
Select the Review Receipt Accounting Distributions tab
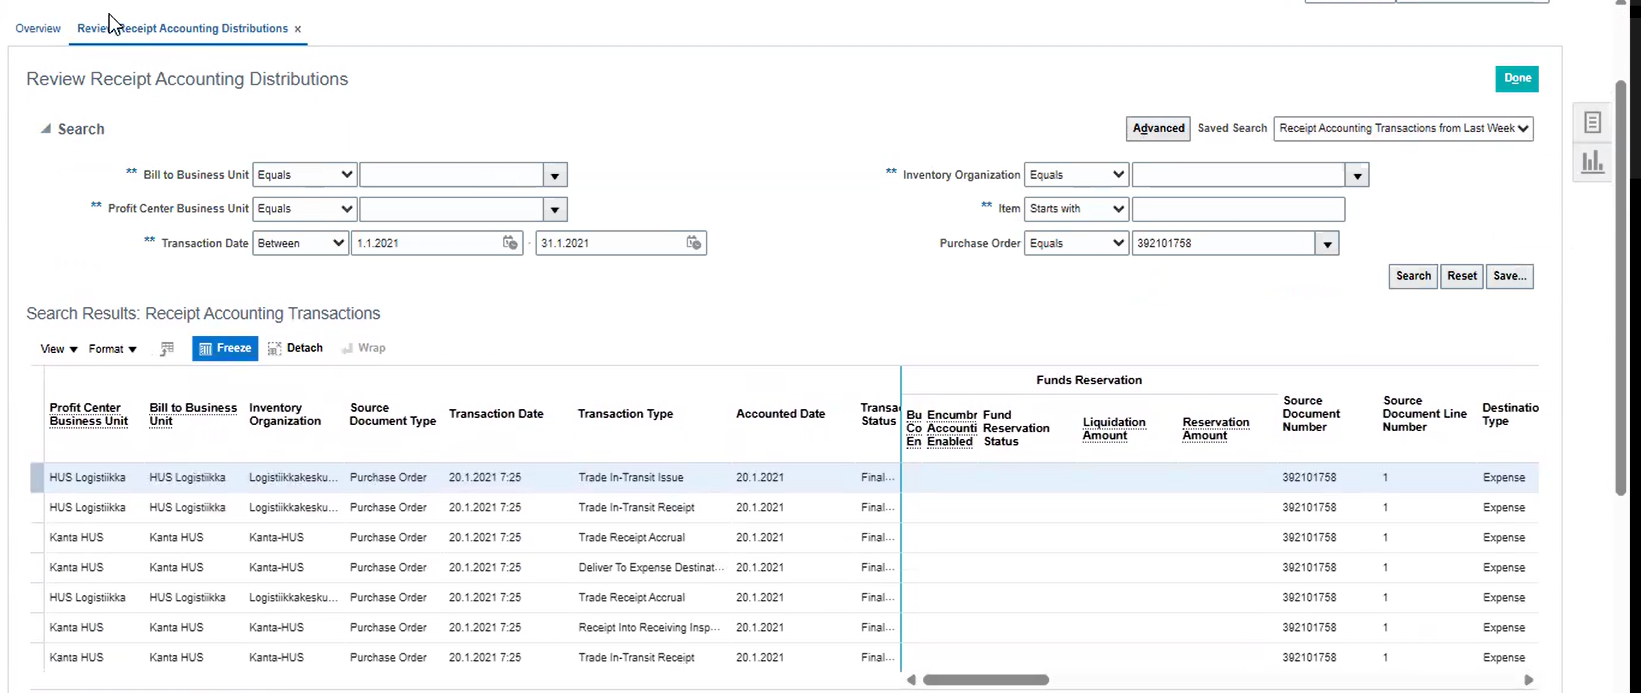click(x=182, y=29)
